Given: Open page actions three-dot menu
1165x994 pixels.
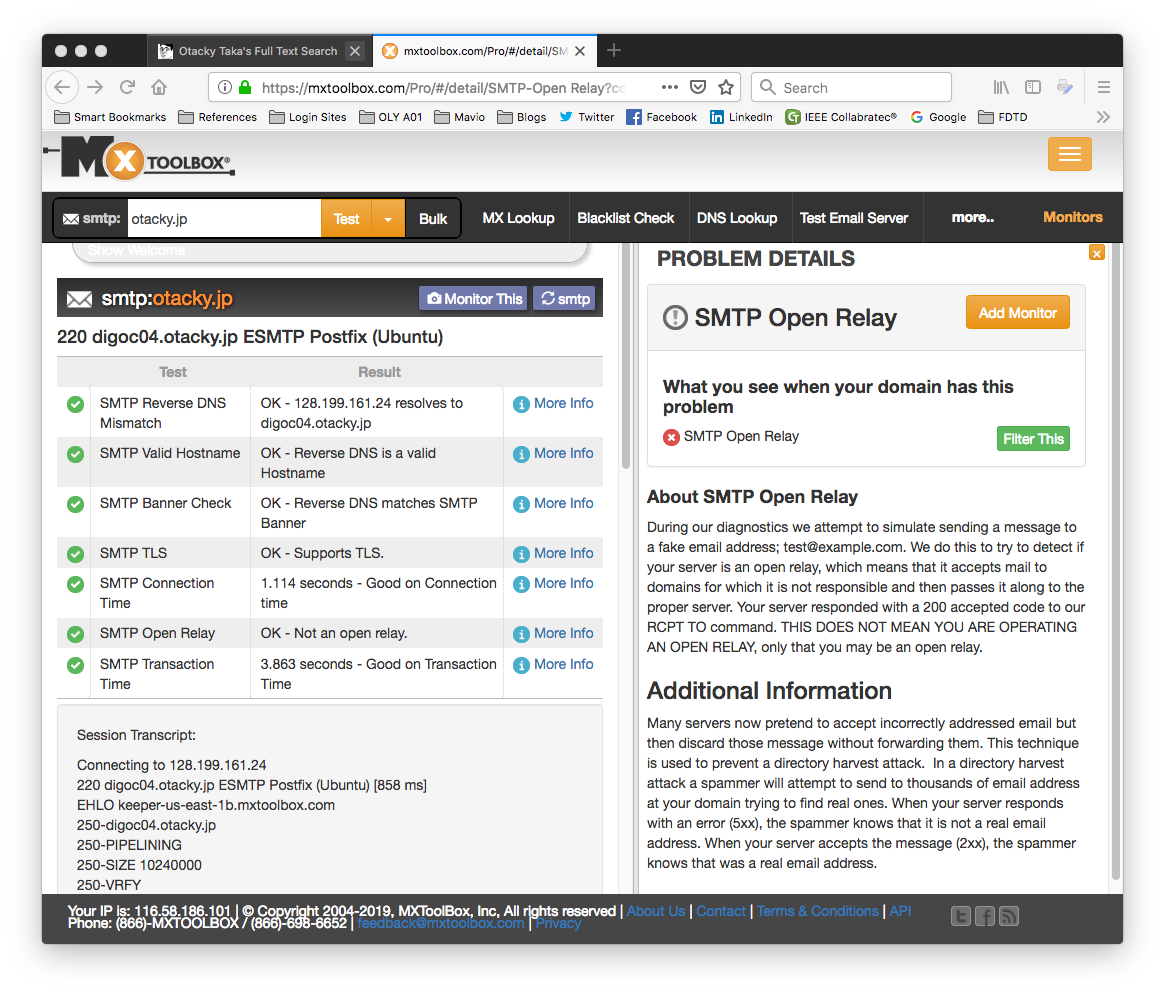Looking at the screenshot, I should coord(669,88).
